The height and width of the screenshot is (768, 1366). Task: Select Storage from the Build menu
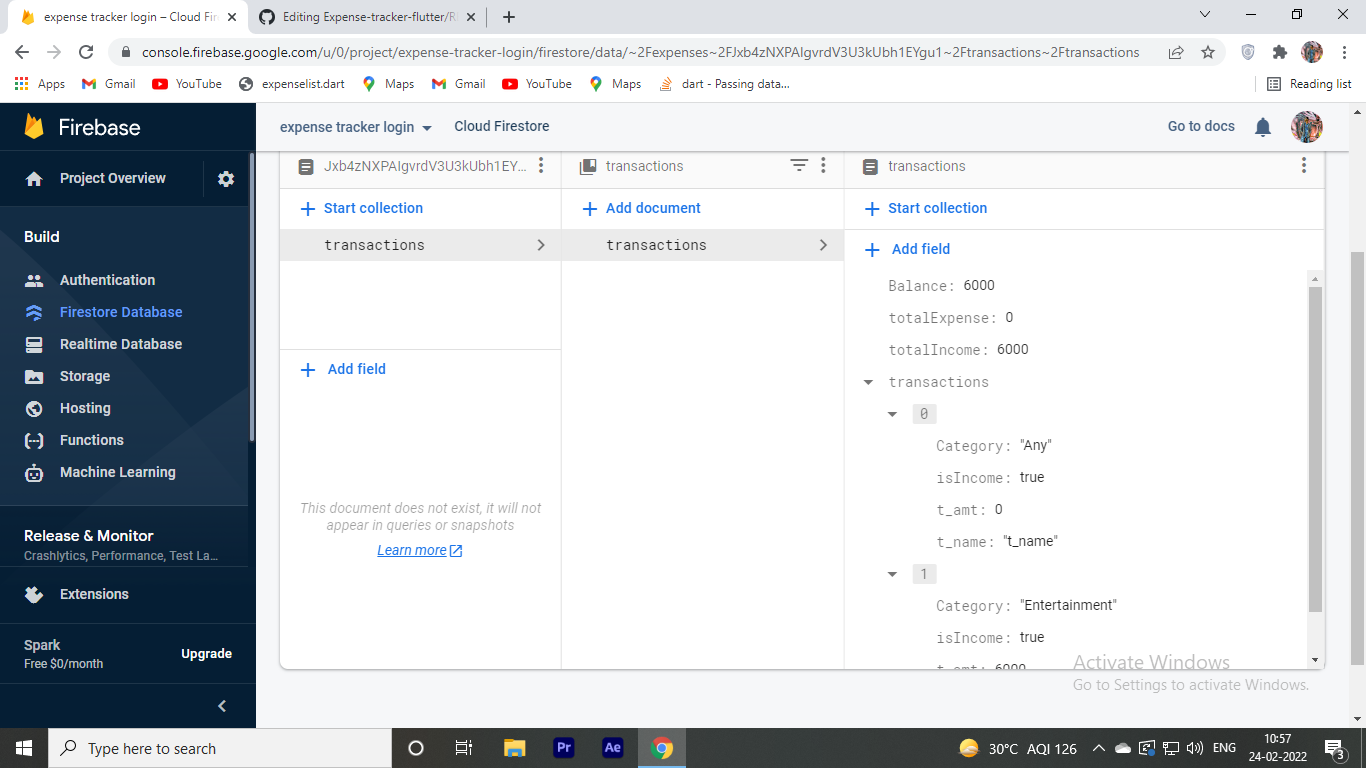pos(85,376)
